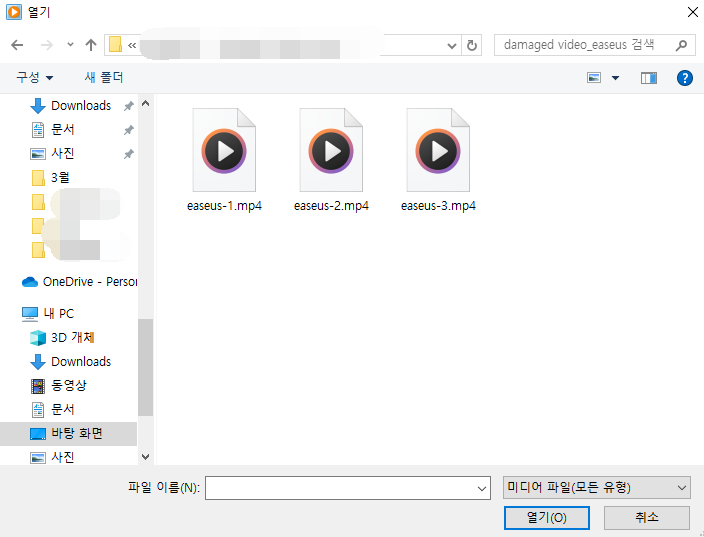Close the 열기 dialog
The image size is (704, 537).
point(693,12)
